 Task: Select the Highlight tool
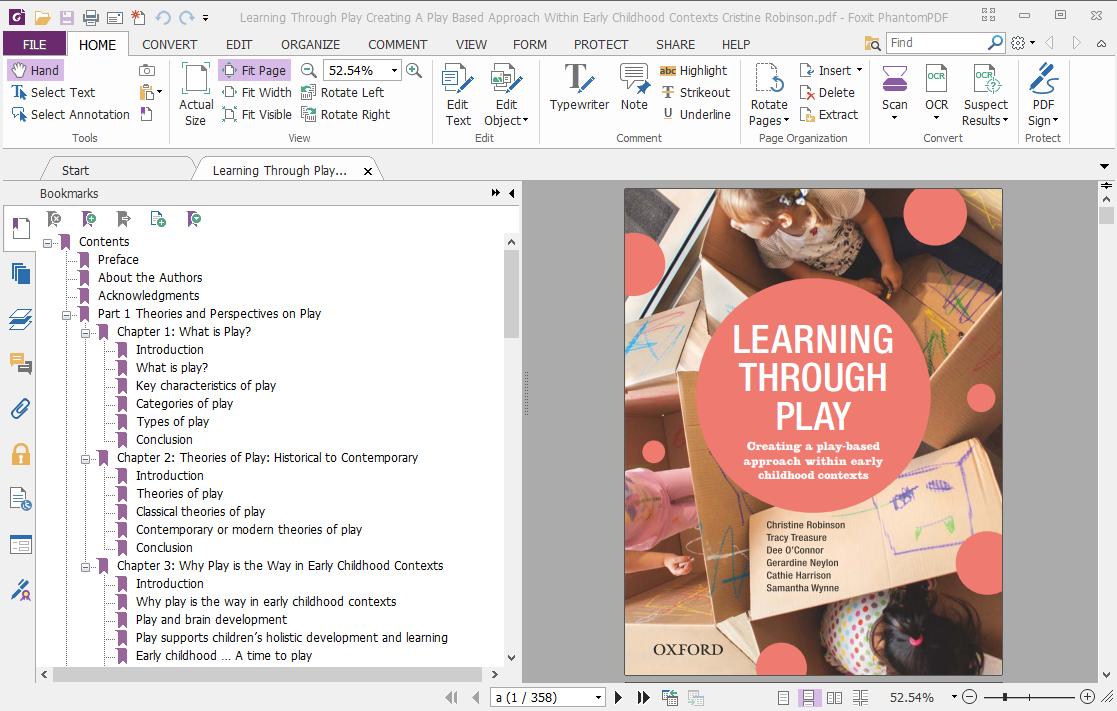[694, 70]
